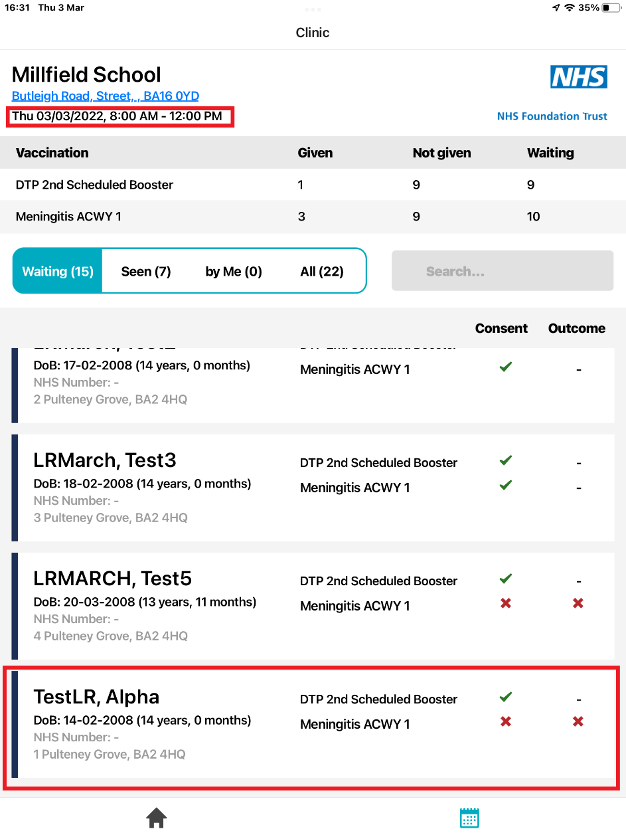Select the by Me (0) filter
626x836 pixels.
pyautogui.click(x=233, y=271)
